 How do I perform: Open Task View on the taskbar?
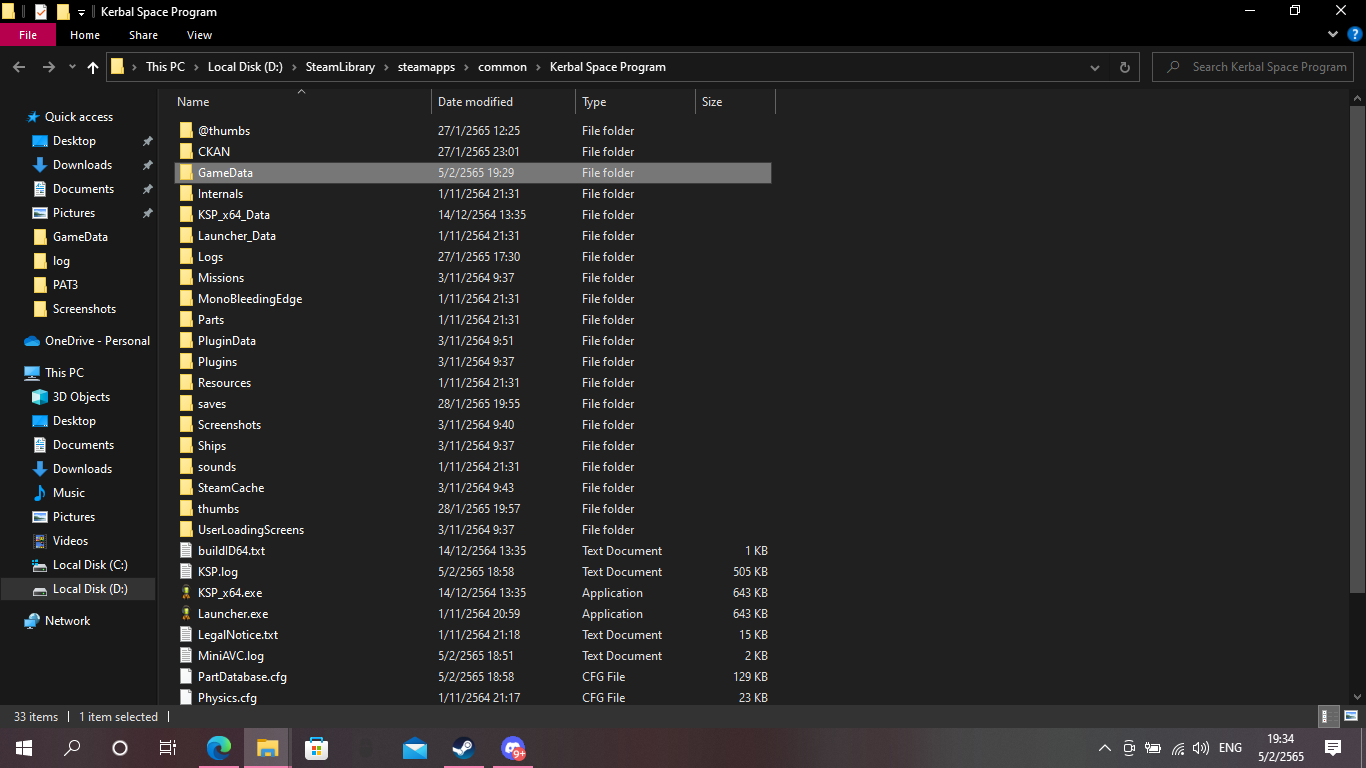coord(168,748)
